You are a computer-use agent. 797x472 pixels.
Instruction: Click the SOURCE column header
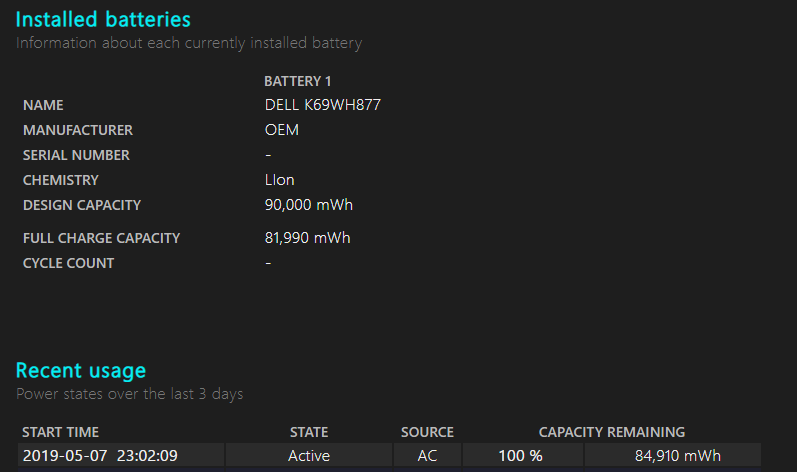pyautogui.click(x=427, y=432)
